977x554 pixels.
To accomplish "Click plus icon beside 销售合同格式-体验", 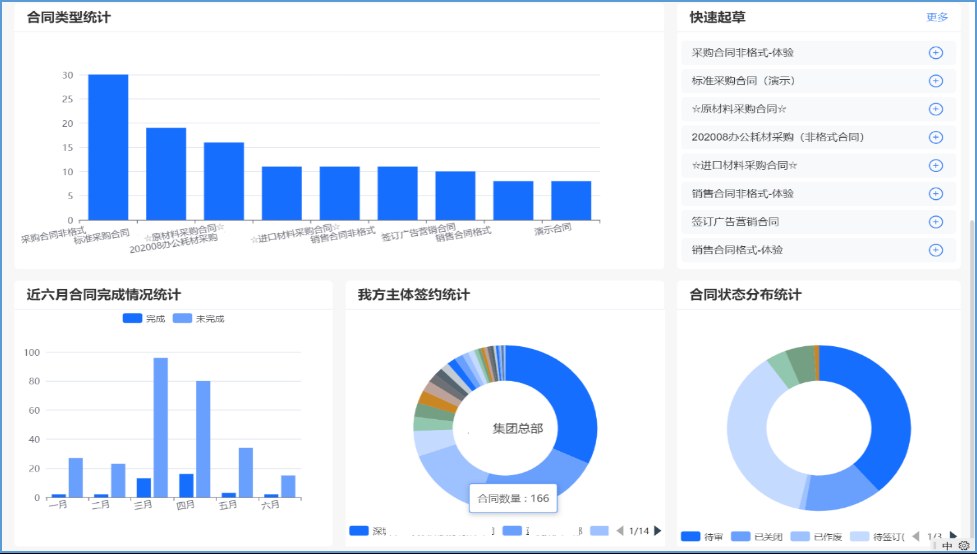I will (935, 250).
